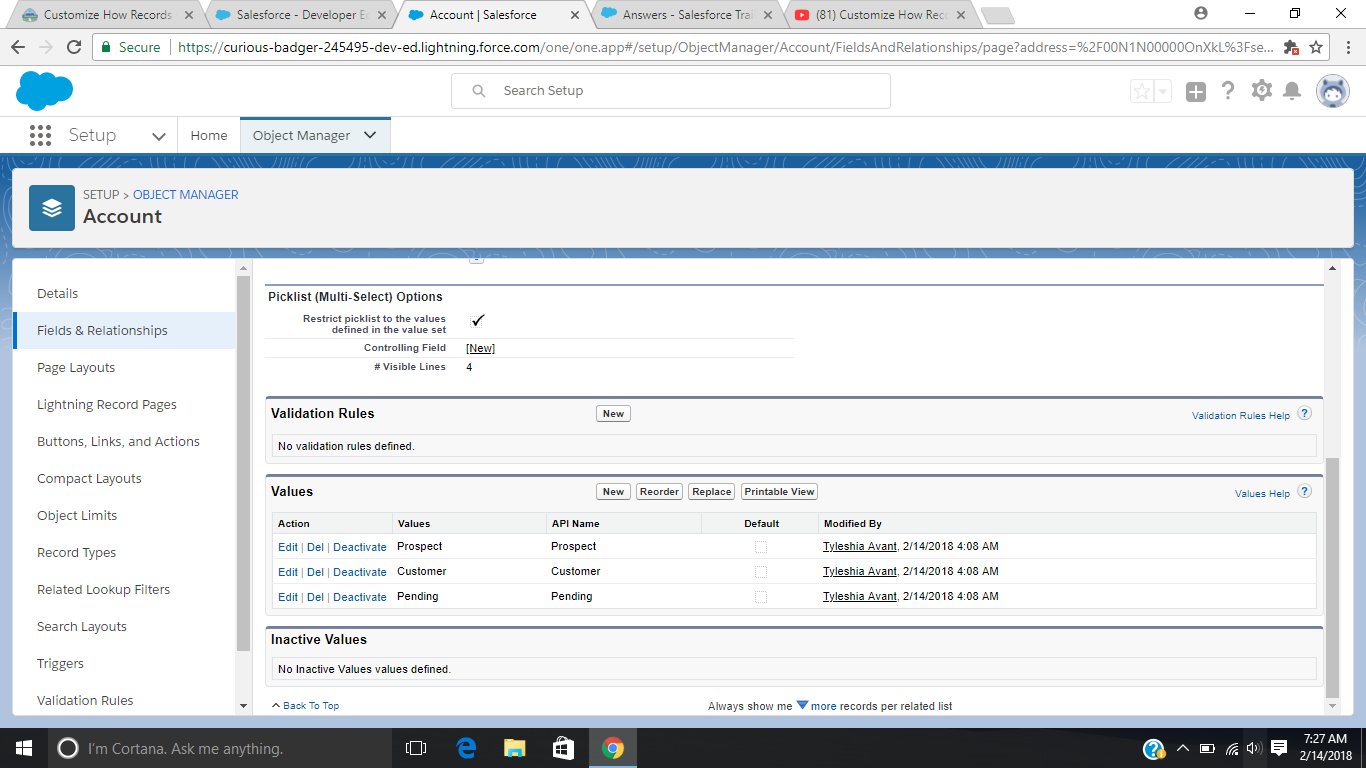Deactivate the Pending picklist value
1366x768 pixels.
pos(360,597)
